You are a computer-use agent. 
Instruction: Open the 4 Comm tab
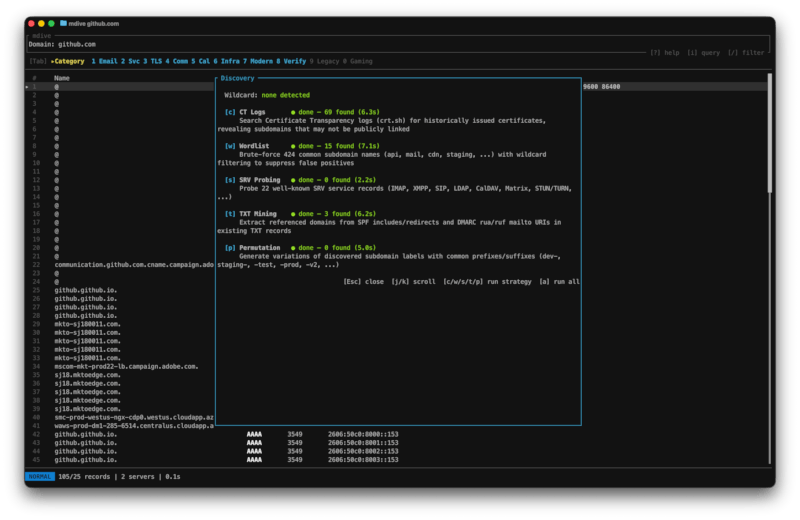tap(177, 61)
